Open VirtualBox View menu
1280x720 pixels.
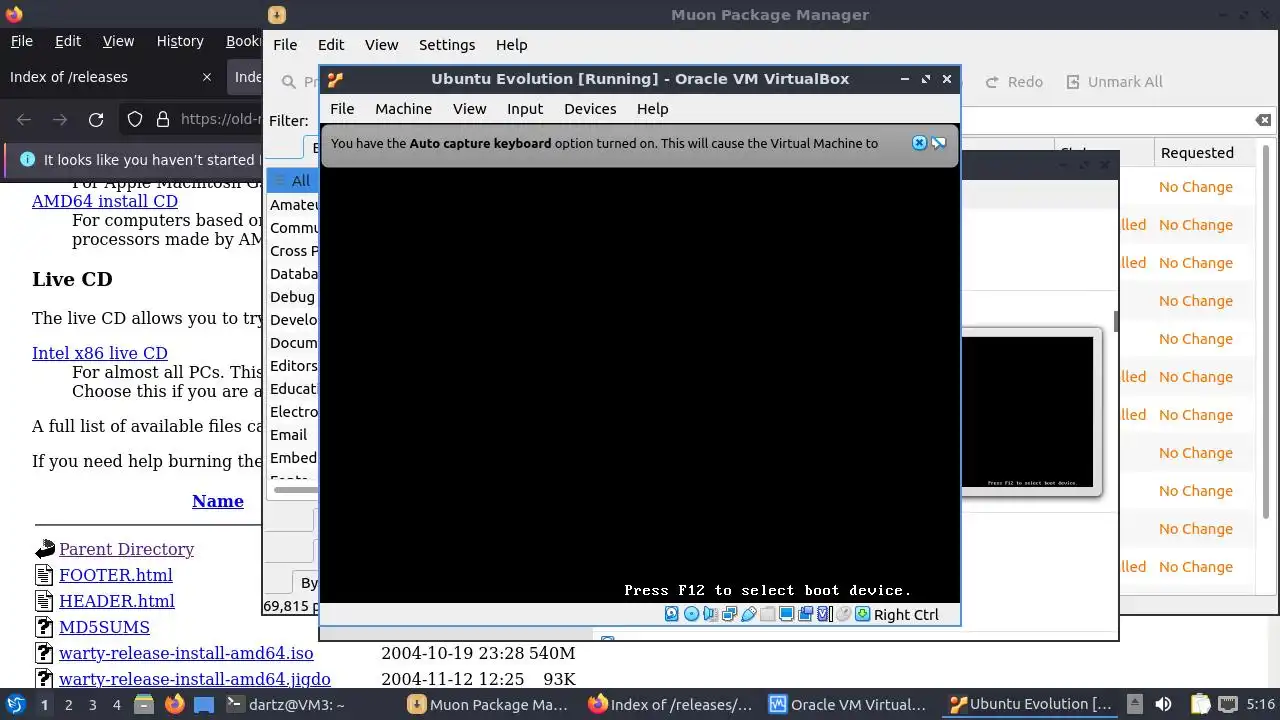[x=469, y=109]
